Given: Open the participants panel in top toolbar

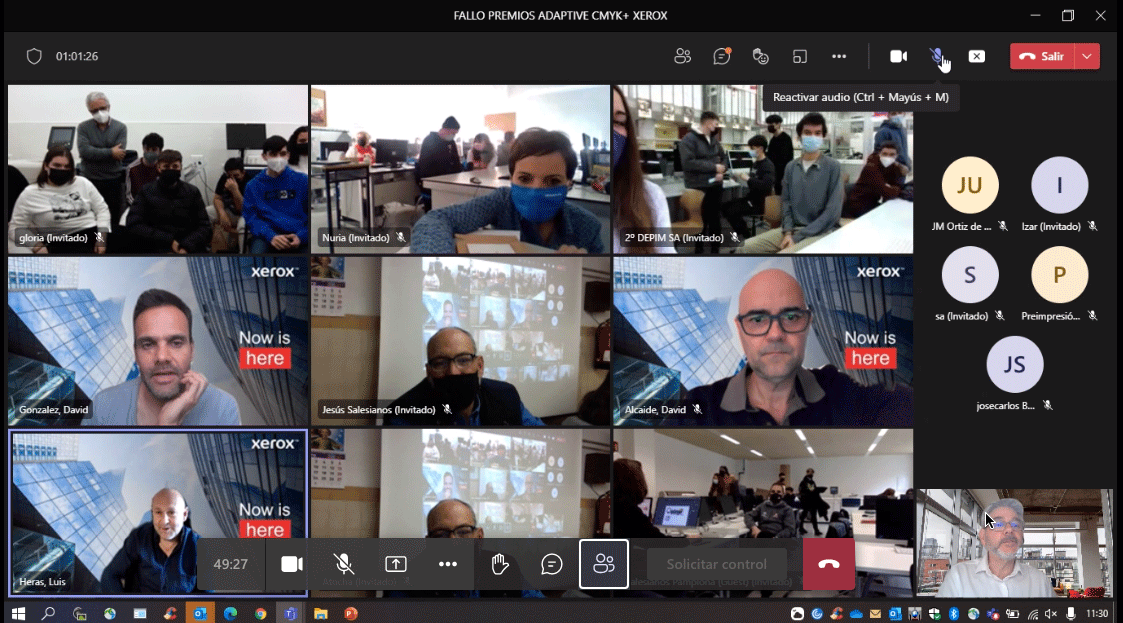Looking at the screenshot, I should click(682, 57).
